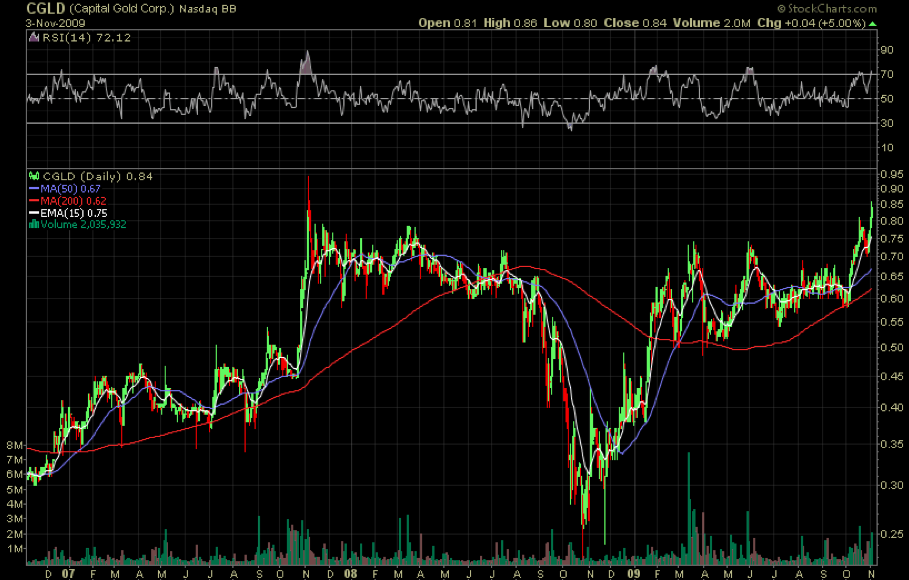Select the white EMA(15) legend line swatch

[x=34, y=213]
